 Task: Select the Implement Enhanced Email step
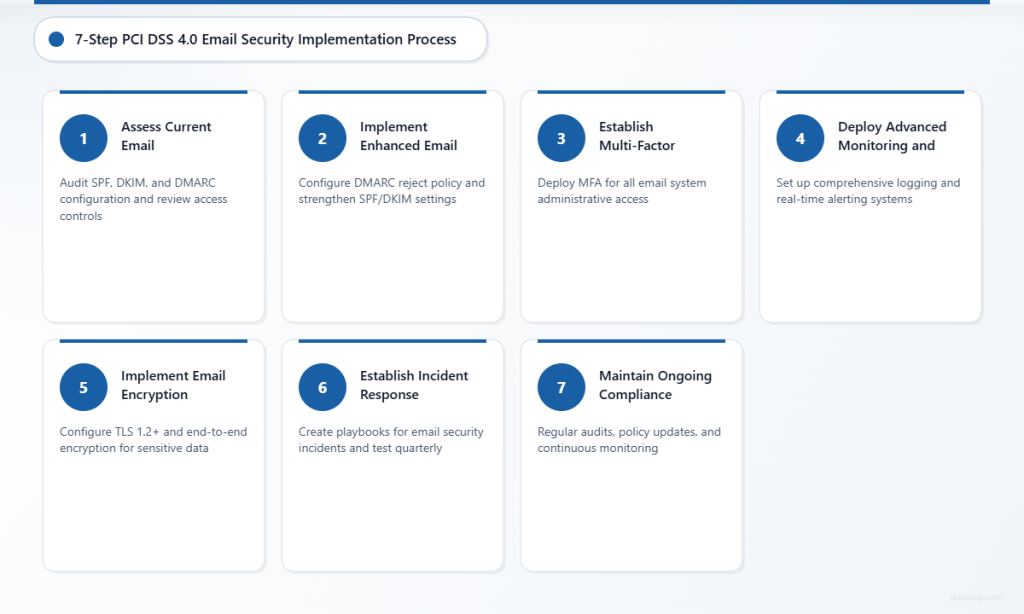408,136
